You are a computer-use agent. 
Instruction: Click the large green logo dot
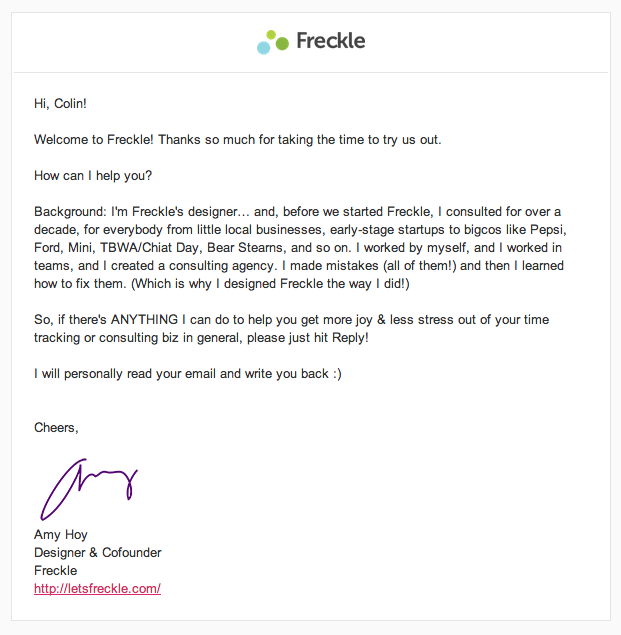pyautogui.click(x=282, y=43)
